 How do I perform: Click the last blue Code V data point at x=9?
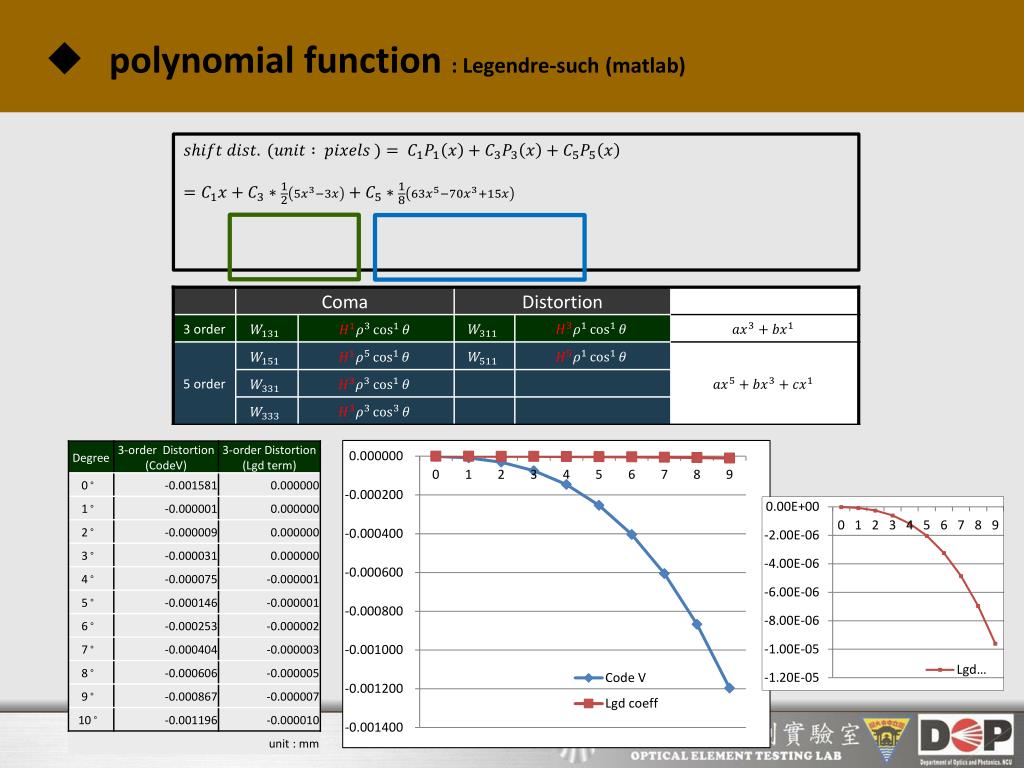click(x=729, y=688)
